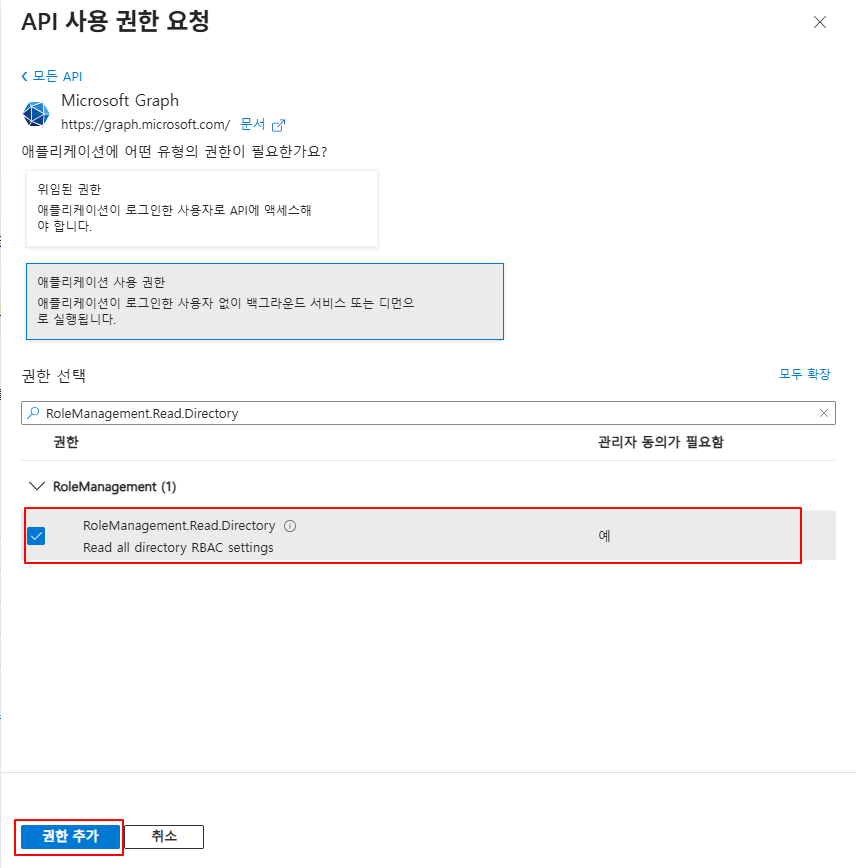Clear the permission search with X icon
The width and height of the screenshot is (856, 868).
(824, 413)
